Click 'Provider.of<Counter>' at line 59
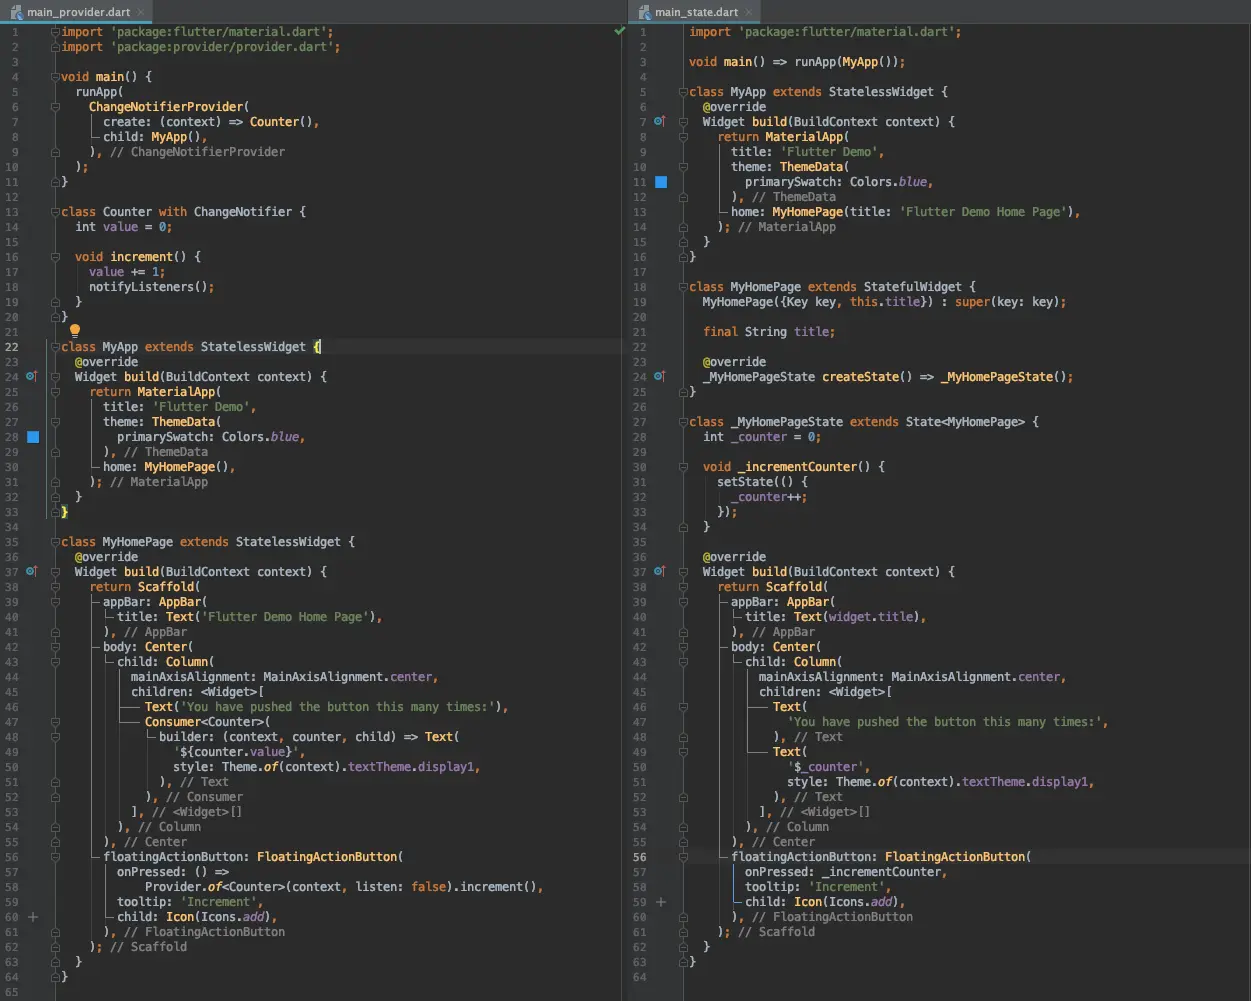Viewport: 1251px width, 1001px height. pos(214,887)
